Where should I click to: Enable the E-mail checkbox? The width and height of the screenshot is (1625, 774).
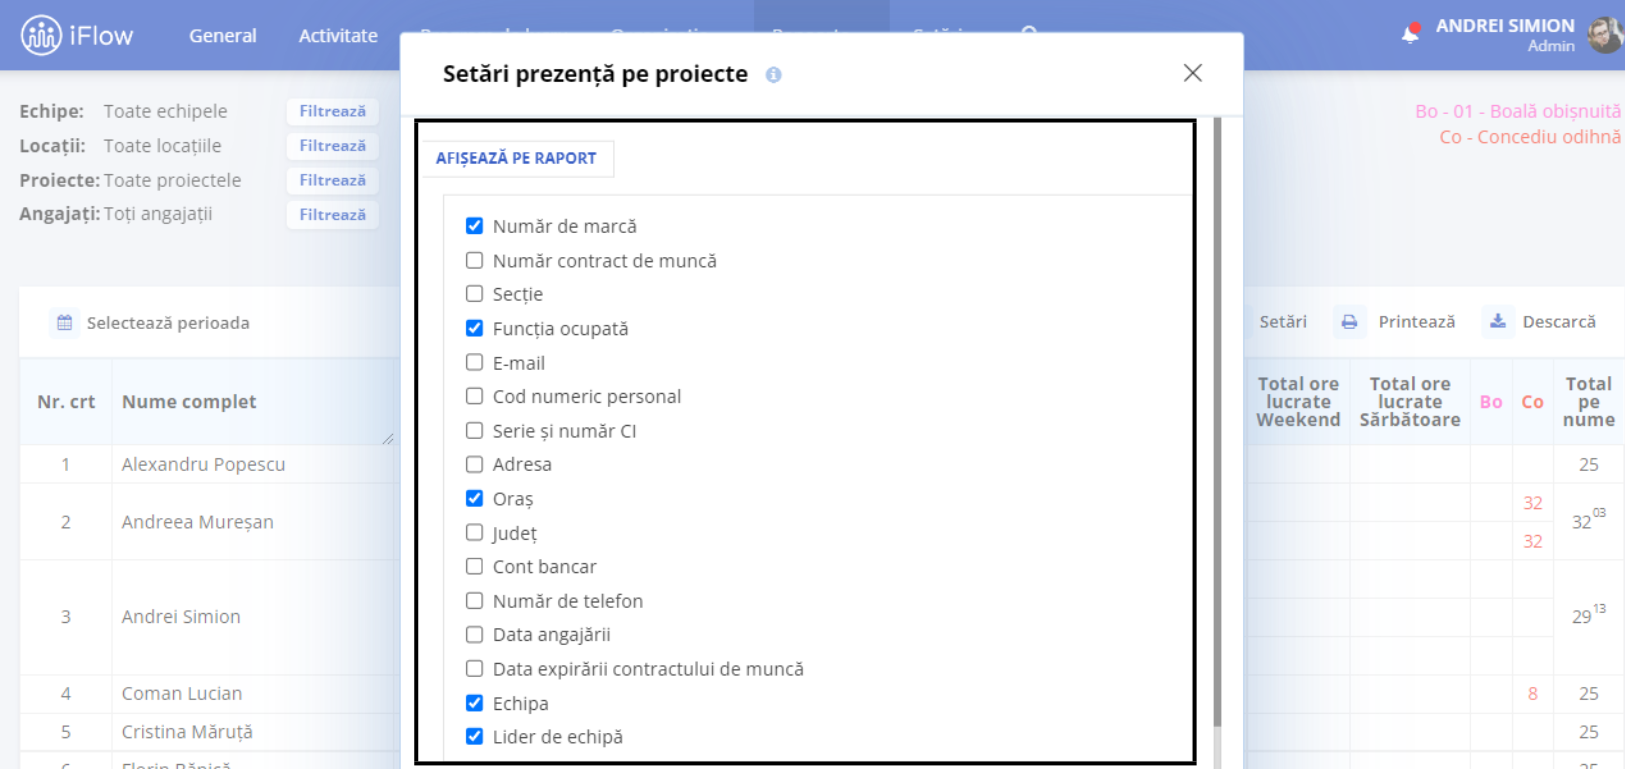click(x=474, y=362)
